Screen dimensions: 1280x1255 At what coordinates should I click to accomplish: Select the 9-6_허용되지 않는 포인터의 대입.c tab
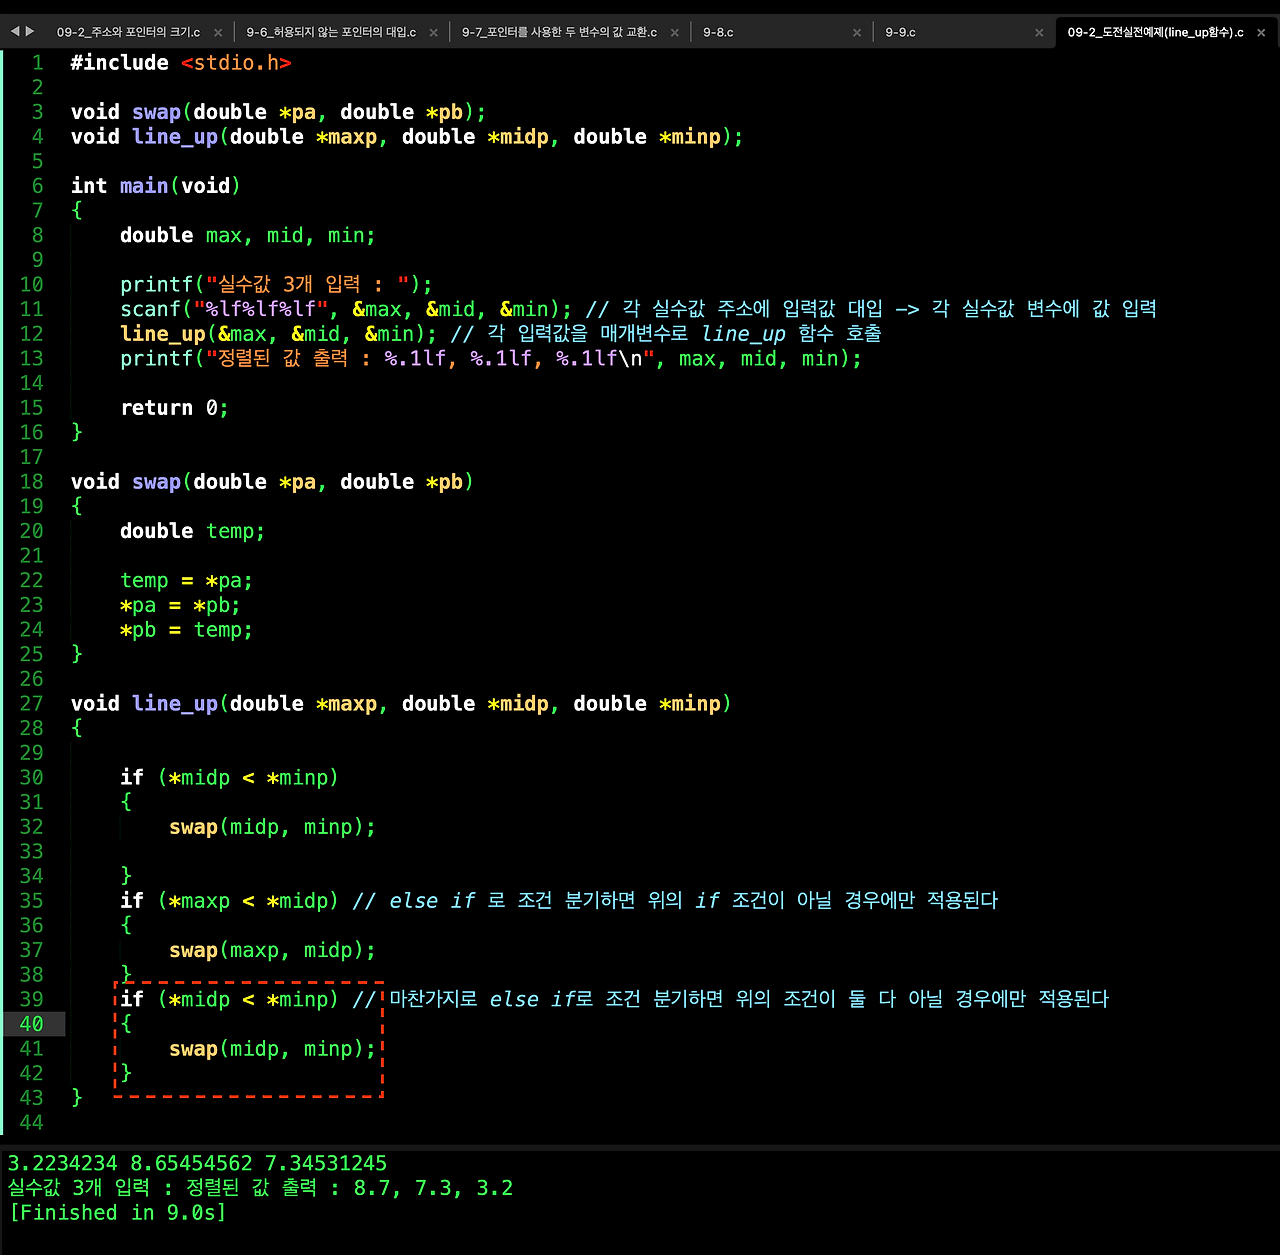pos(330,31)
